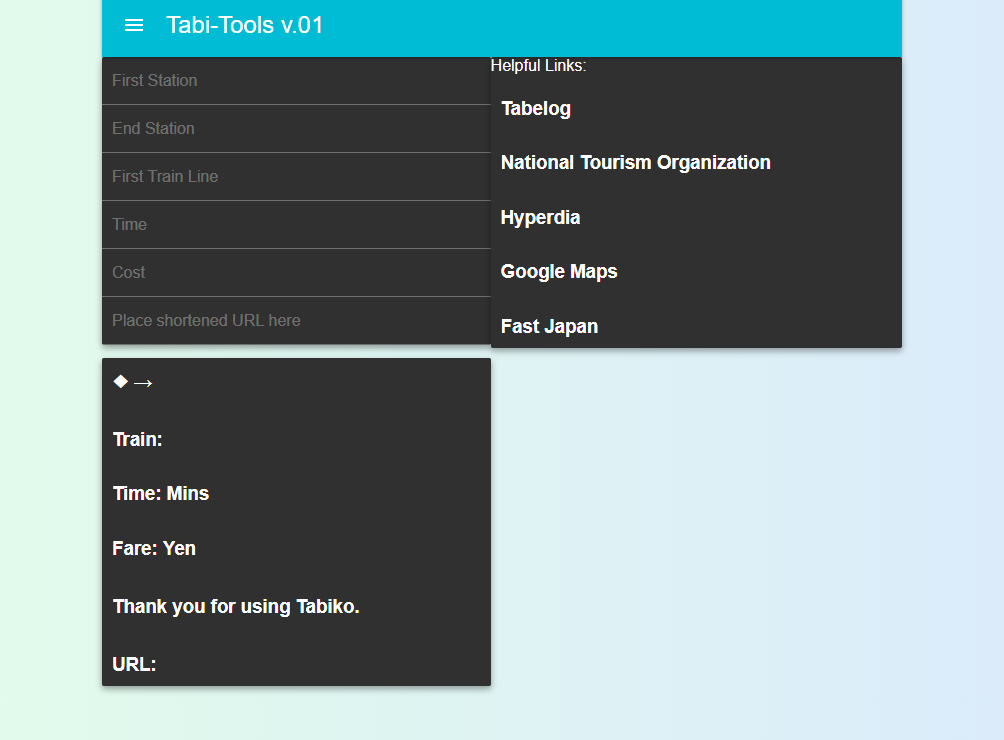Click the URL: output line
This screenshot has width=1004, height=740.
[x=134, y=664]
